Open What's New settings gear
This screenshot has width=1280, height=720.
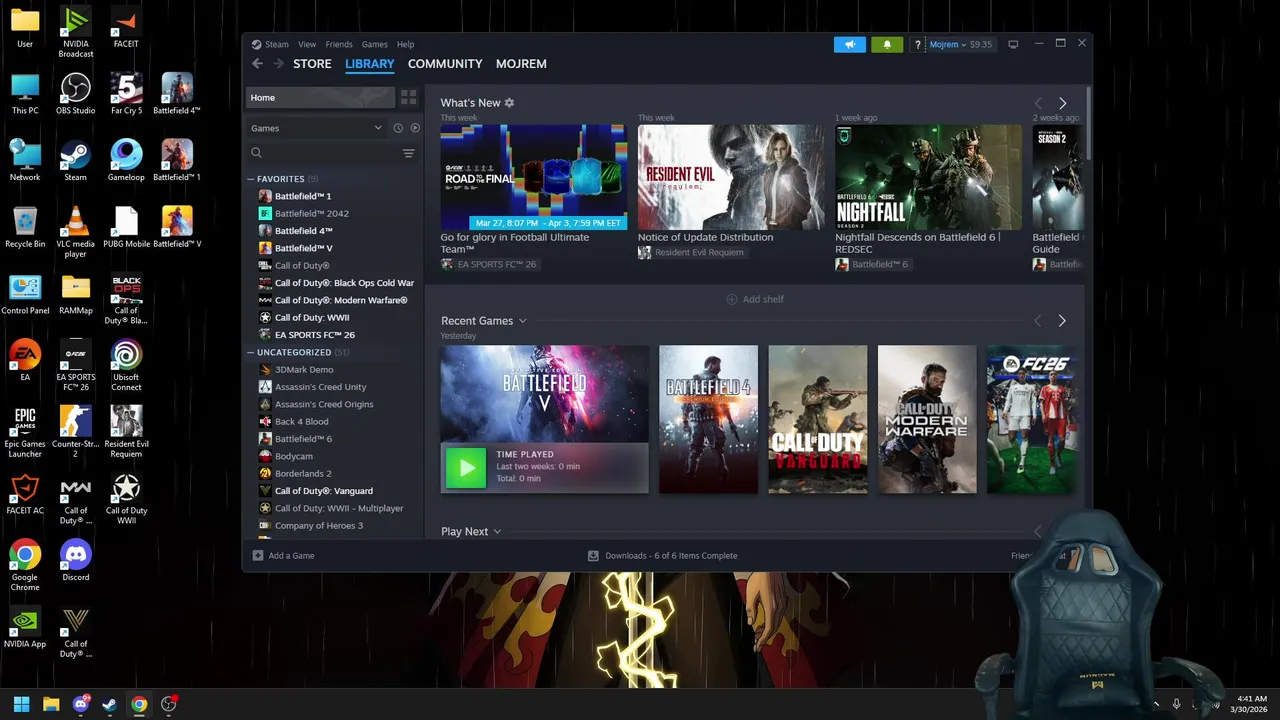click(x=509, y=103)
